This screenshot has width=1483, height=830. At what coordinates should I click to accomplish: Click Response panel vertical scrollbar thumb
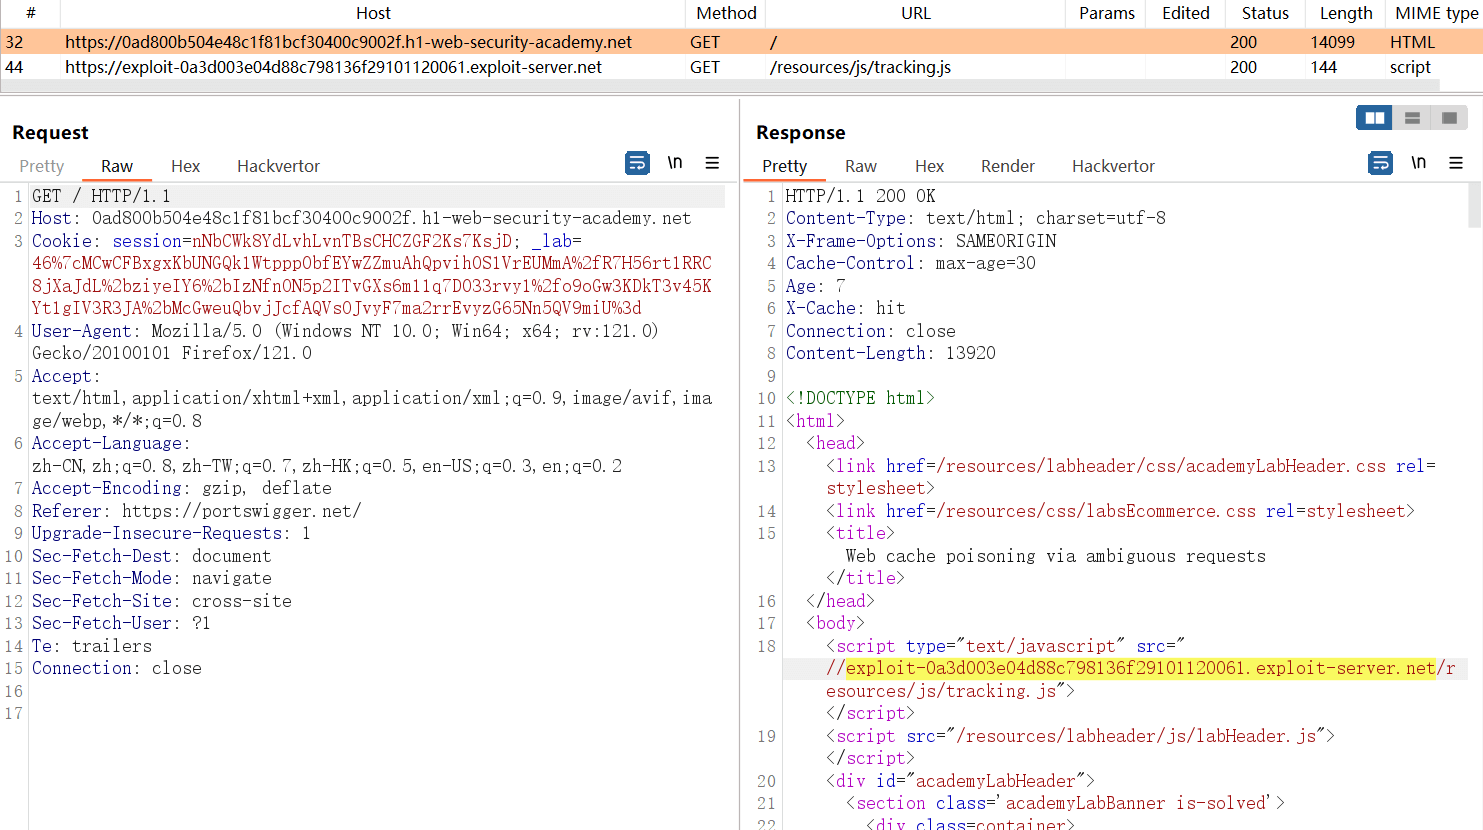(1475, 205)
